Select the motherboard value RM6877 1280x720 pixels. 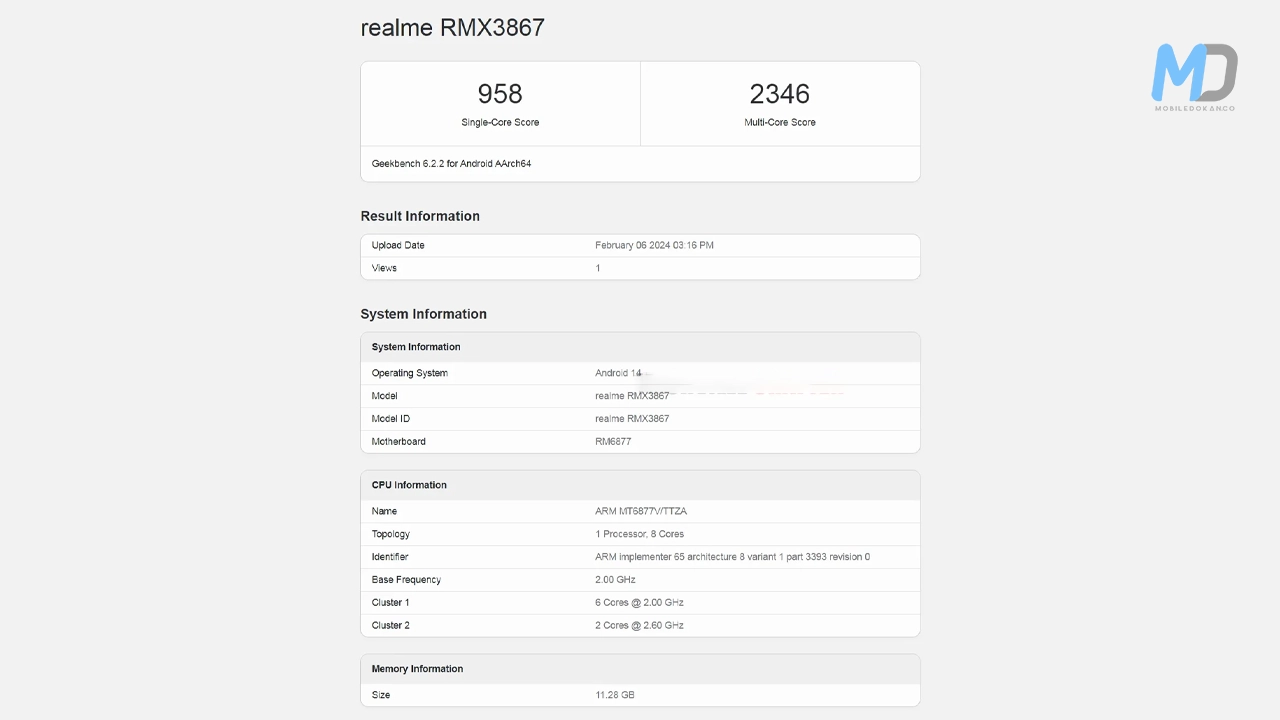(613, 442)
